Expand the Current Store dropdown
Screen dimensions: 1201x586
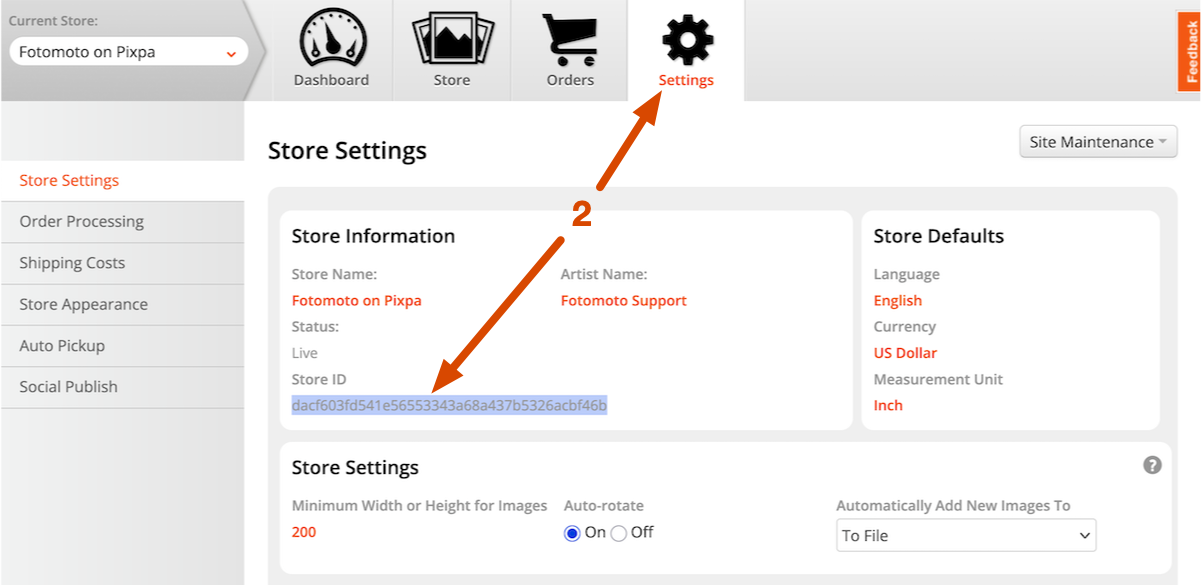pos(129,52)
